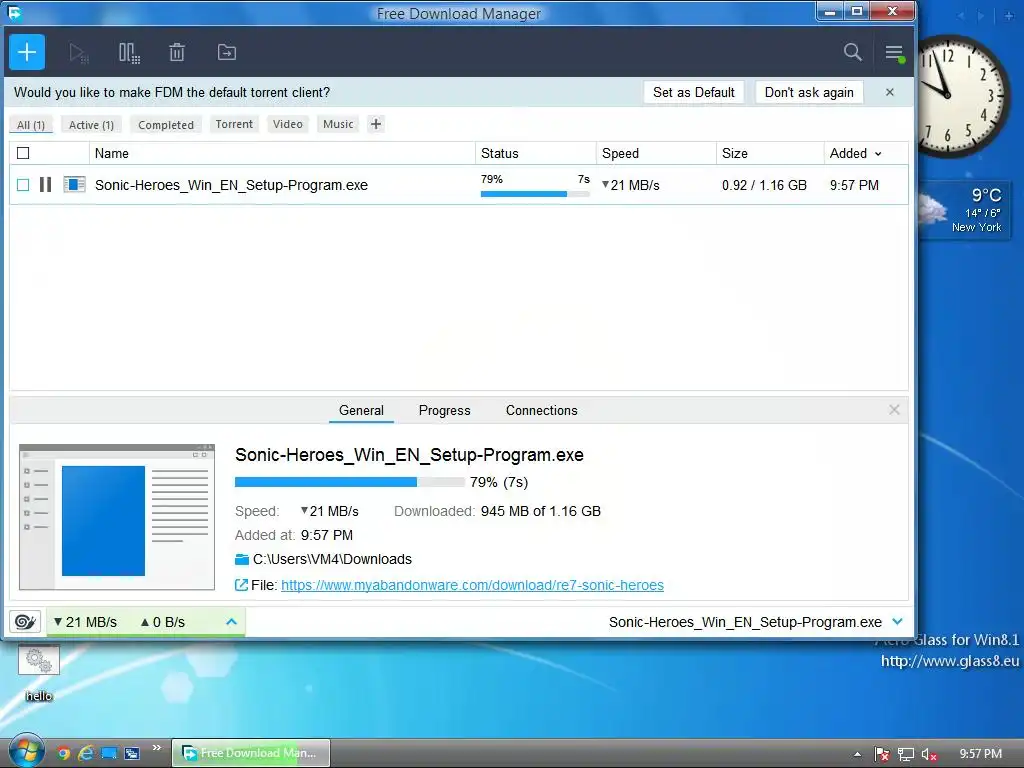
Task: Click the row progress bar at 79%
Action: point(535,194)
